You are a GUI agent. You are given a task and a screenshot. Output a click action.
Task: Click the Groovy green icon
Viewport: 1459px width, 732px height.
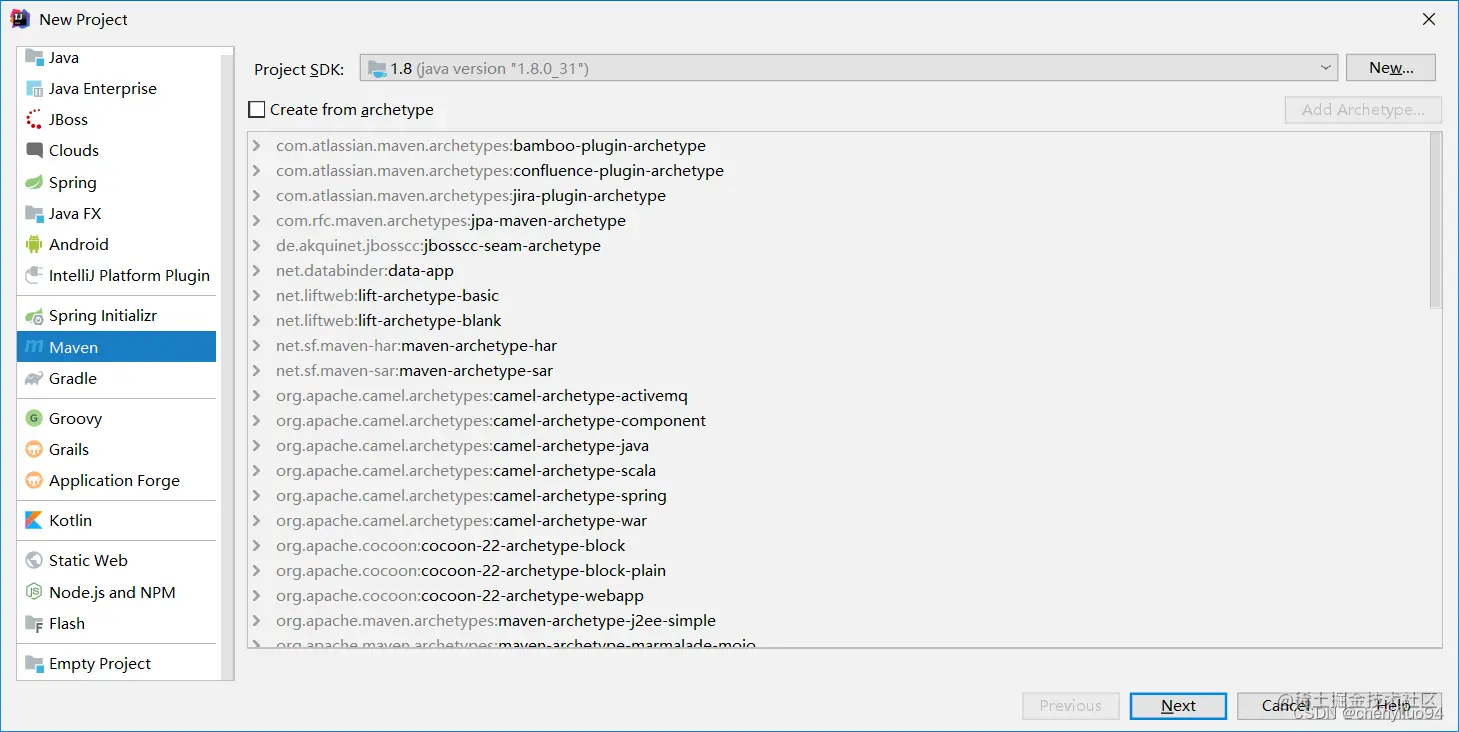pos(35,418)
